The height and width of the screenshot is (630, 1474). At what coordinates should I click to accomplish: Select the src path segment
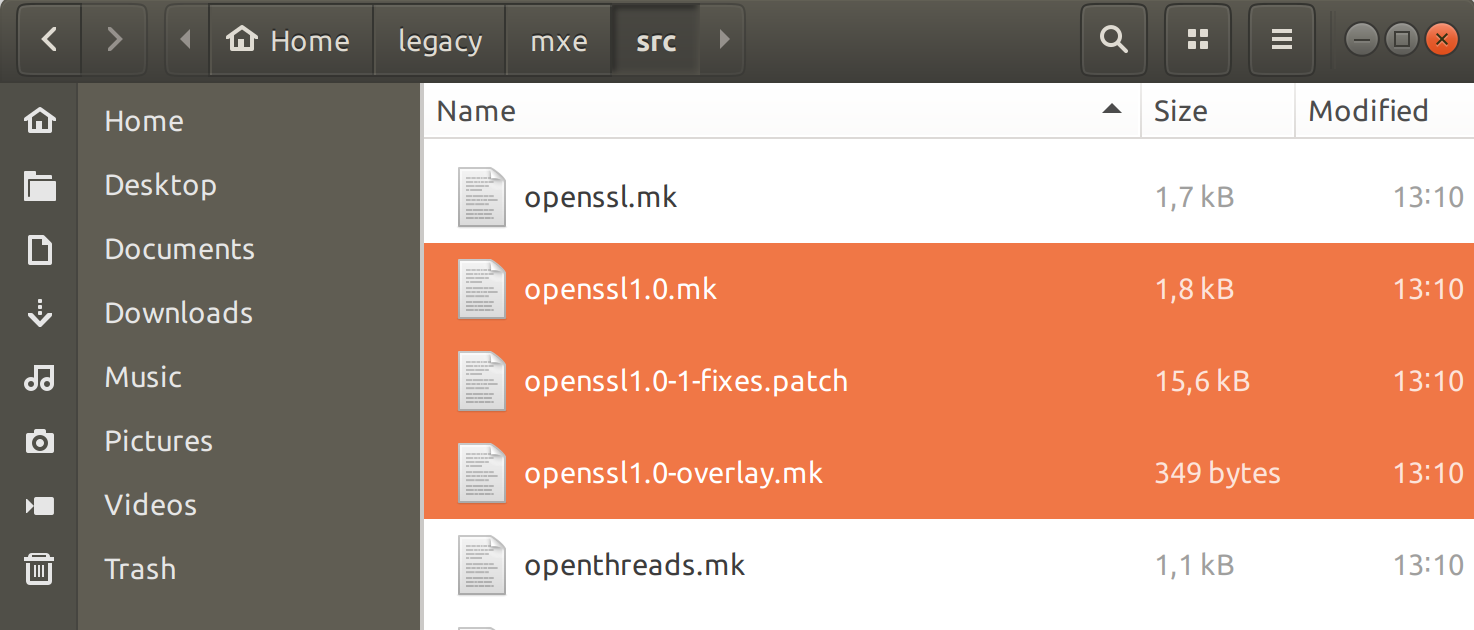pyautogui.click(x=656, y=40)
